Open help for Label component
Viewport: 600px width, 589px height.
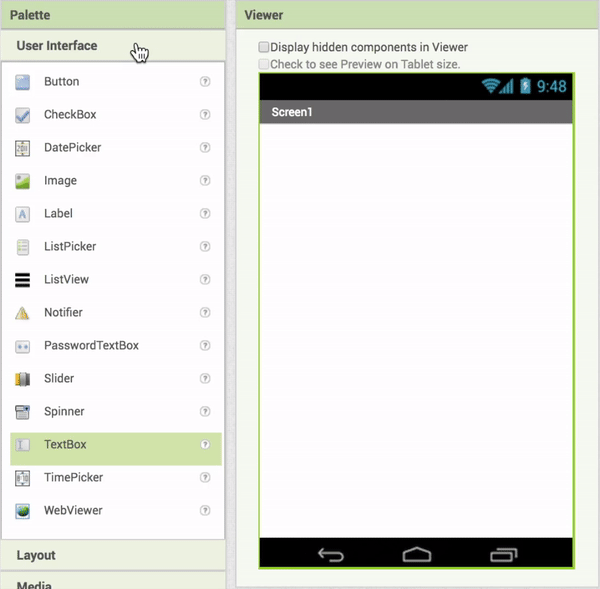tap(205, 213)
